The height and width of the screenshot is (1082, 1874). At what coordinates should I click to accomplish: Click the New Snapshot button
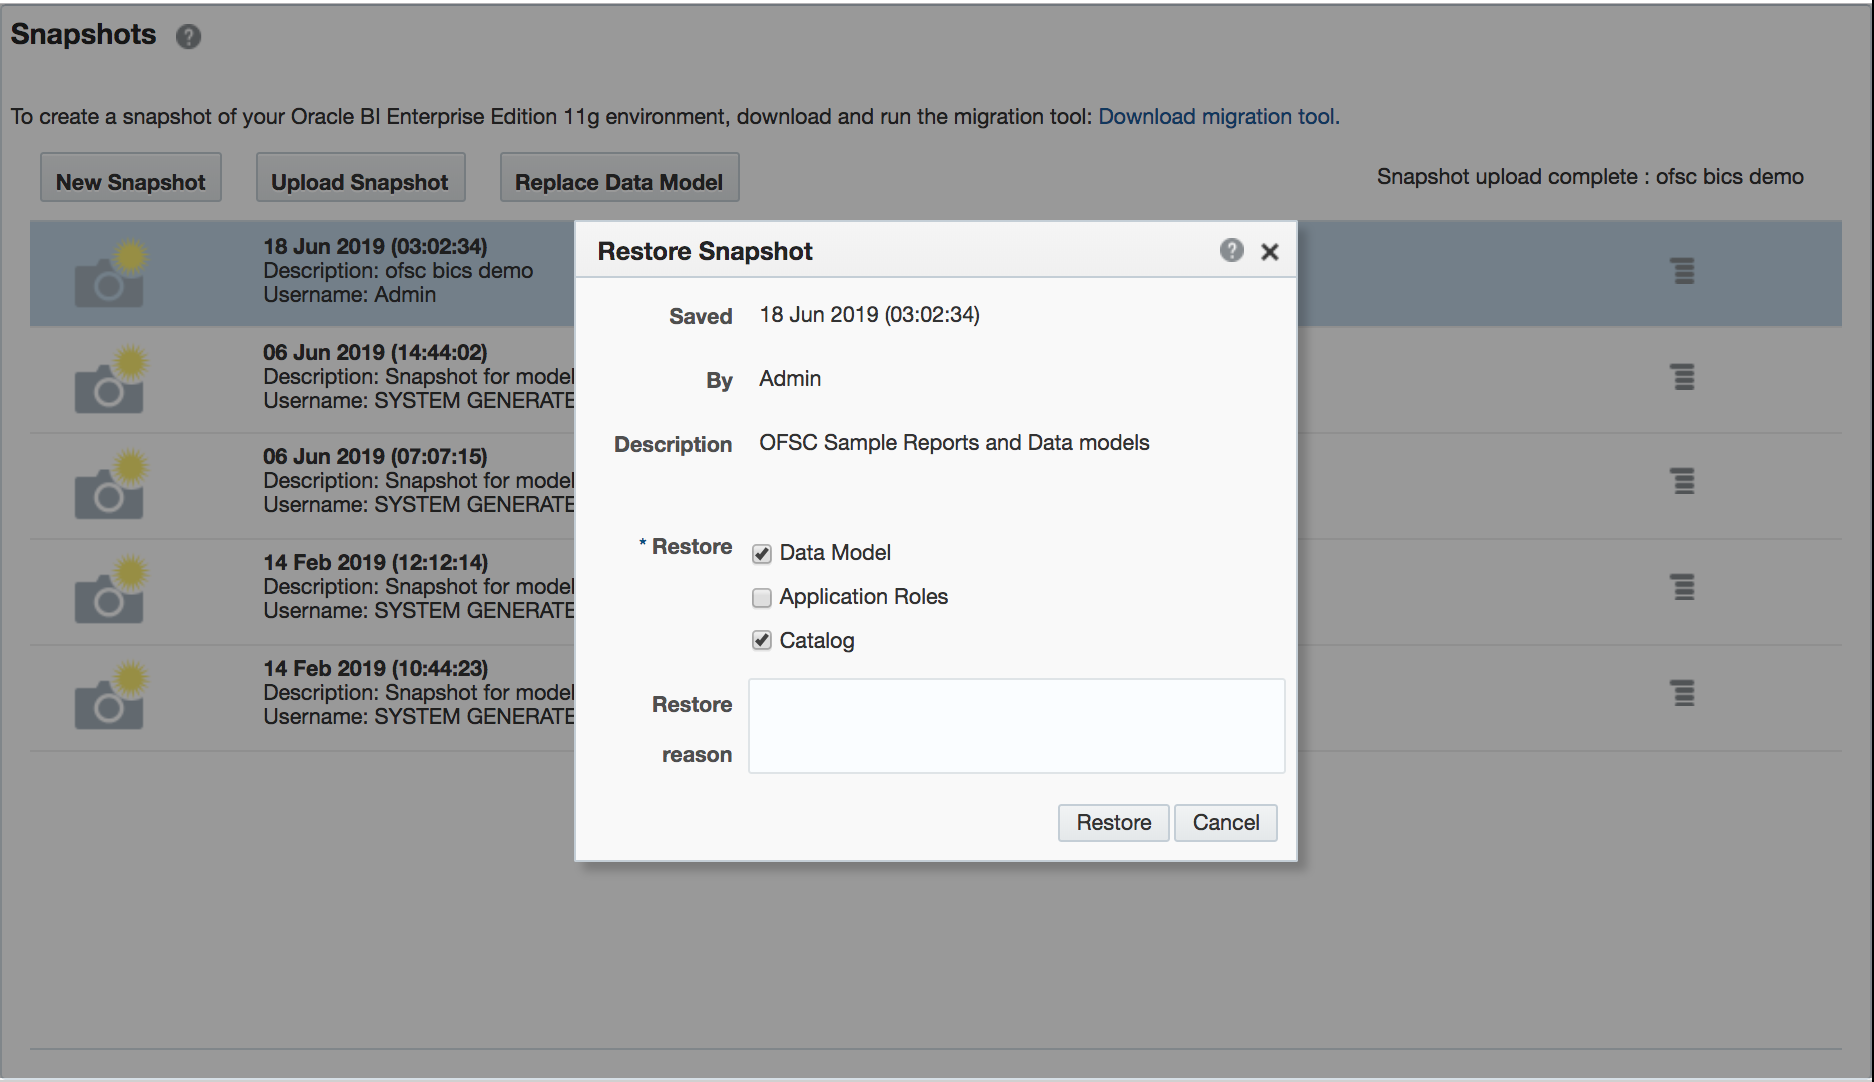[x=130, y=181]
